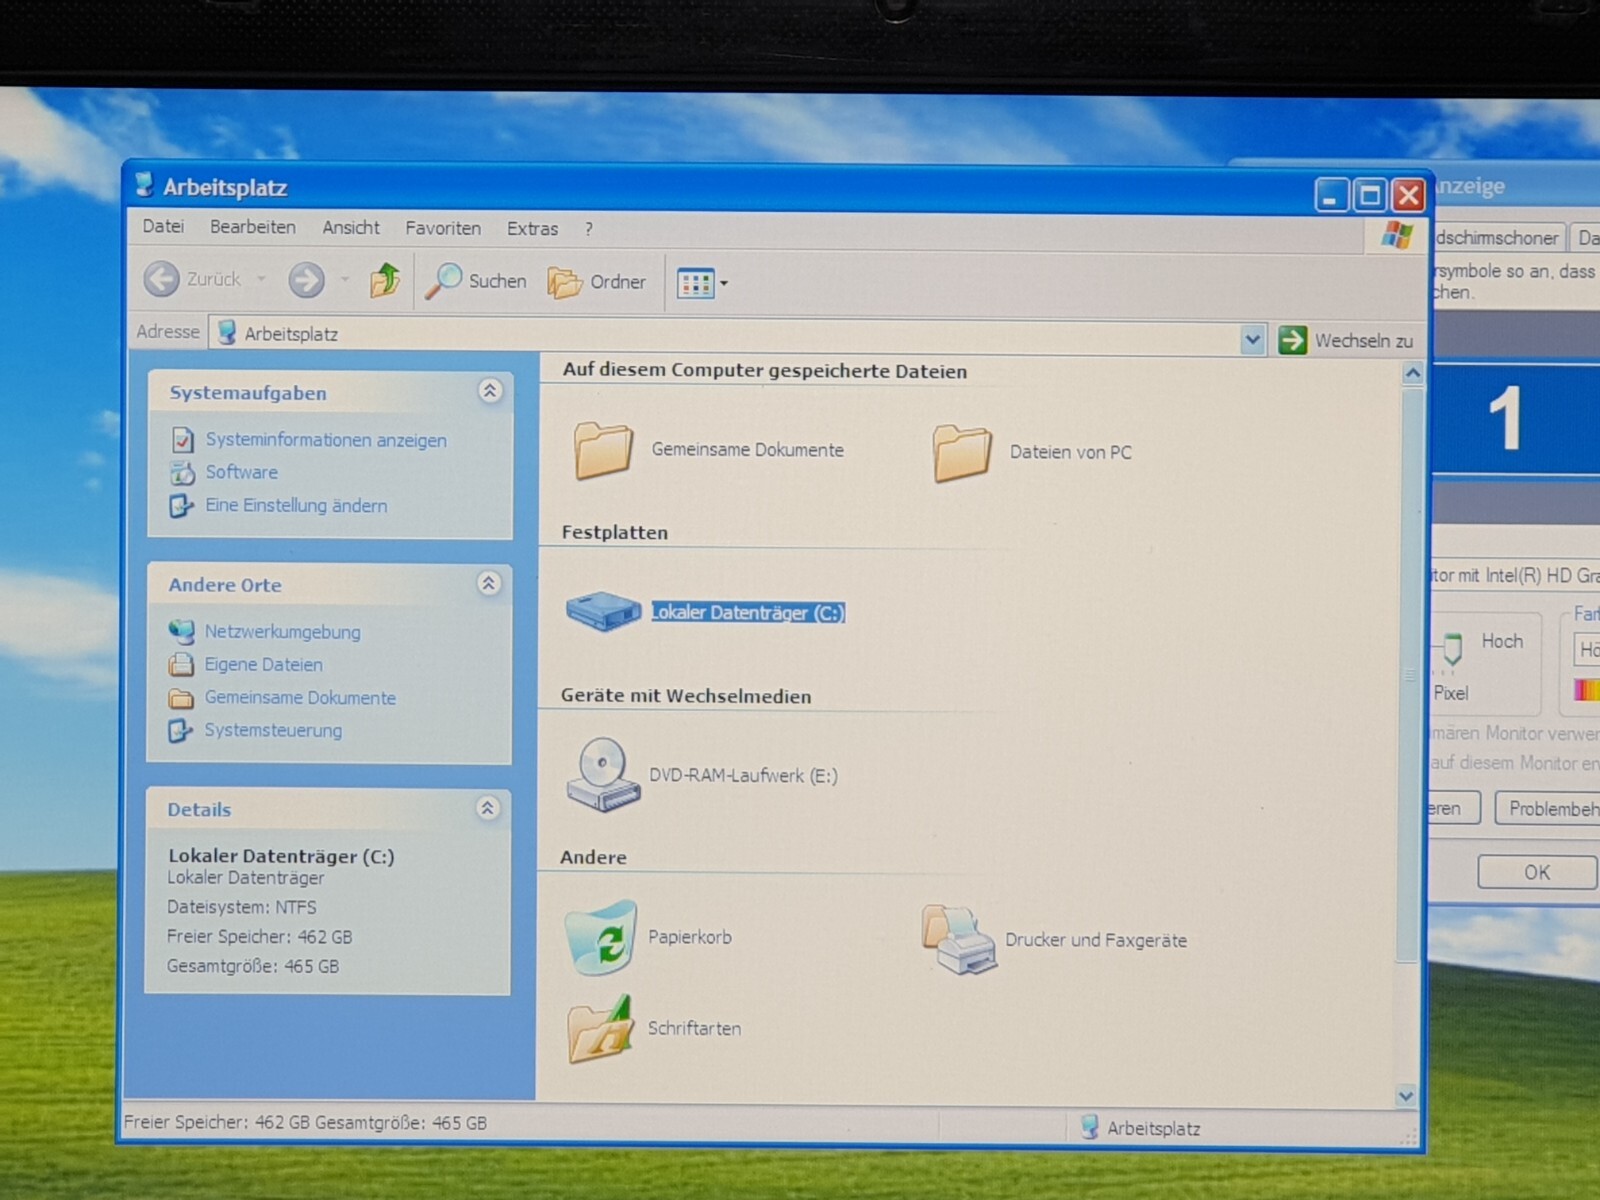1600x1200 pixels.
Task: Click scrollbar up arrow in file pane
Action: 1412,374
